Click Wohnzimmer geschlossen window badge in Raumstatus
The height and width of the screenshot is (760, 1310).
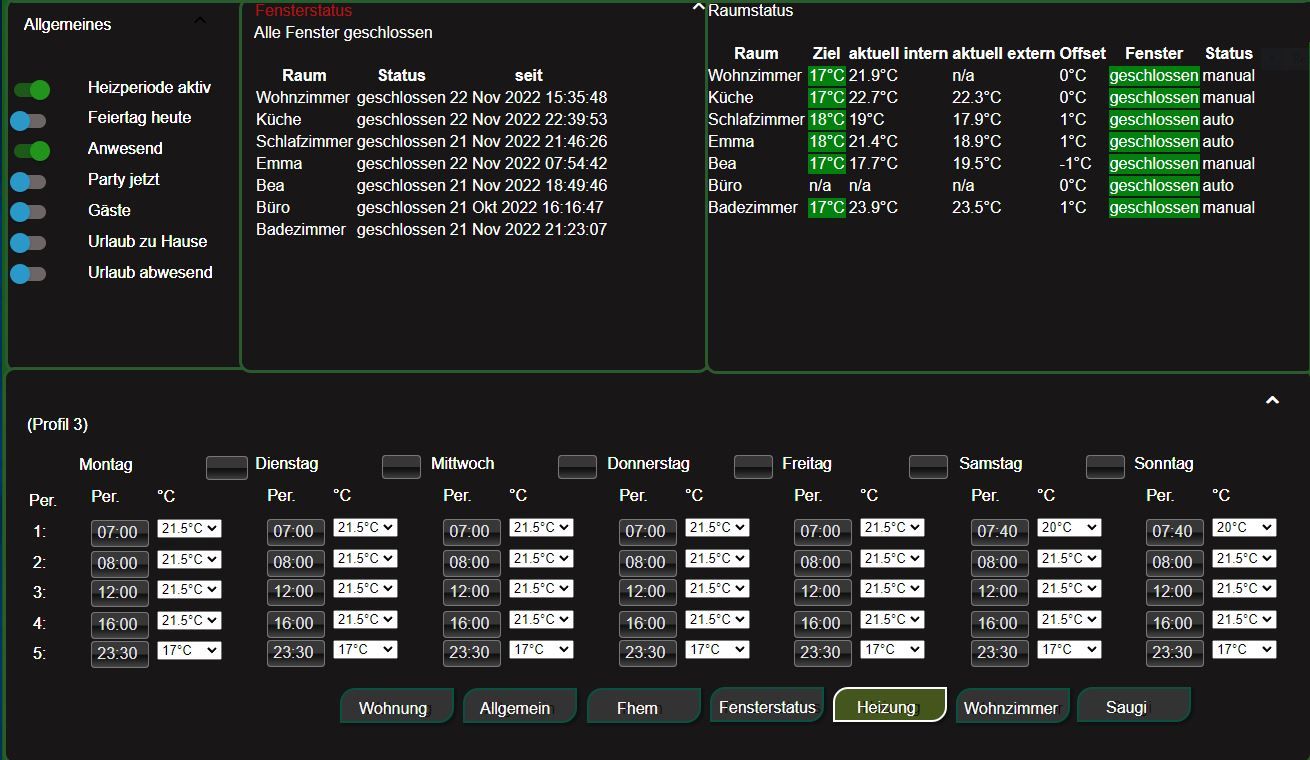coord(1154,76)
